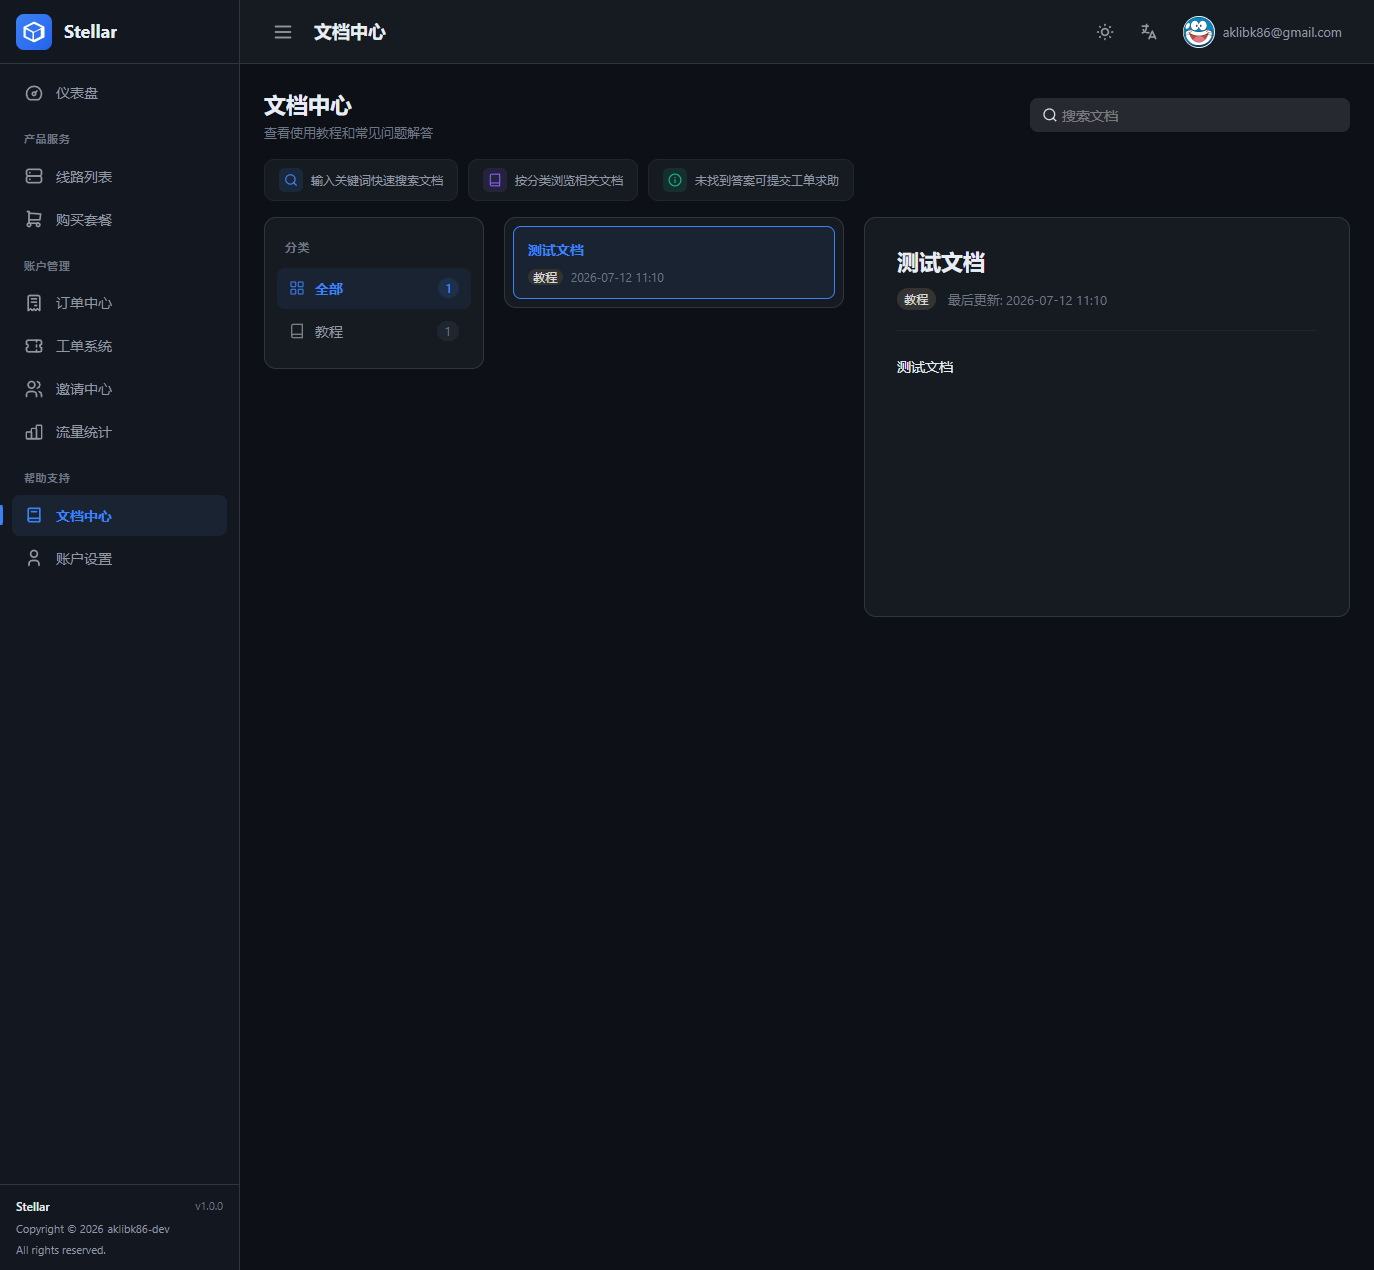The image size is (1374, 1270).
Task: Open the language translation switcher
Action: [x=1149, y=32]
